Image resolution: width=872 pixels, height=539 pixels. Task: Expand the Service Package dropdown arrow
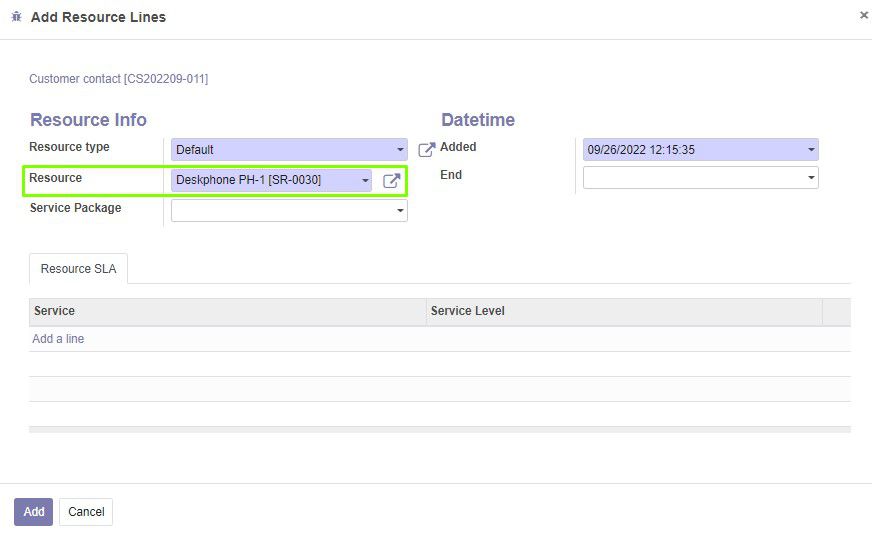[x=400, y=211]
